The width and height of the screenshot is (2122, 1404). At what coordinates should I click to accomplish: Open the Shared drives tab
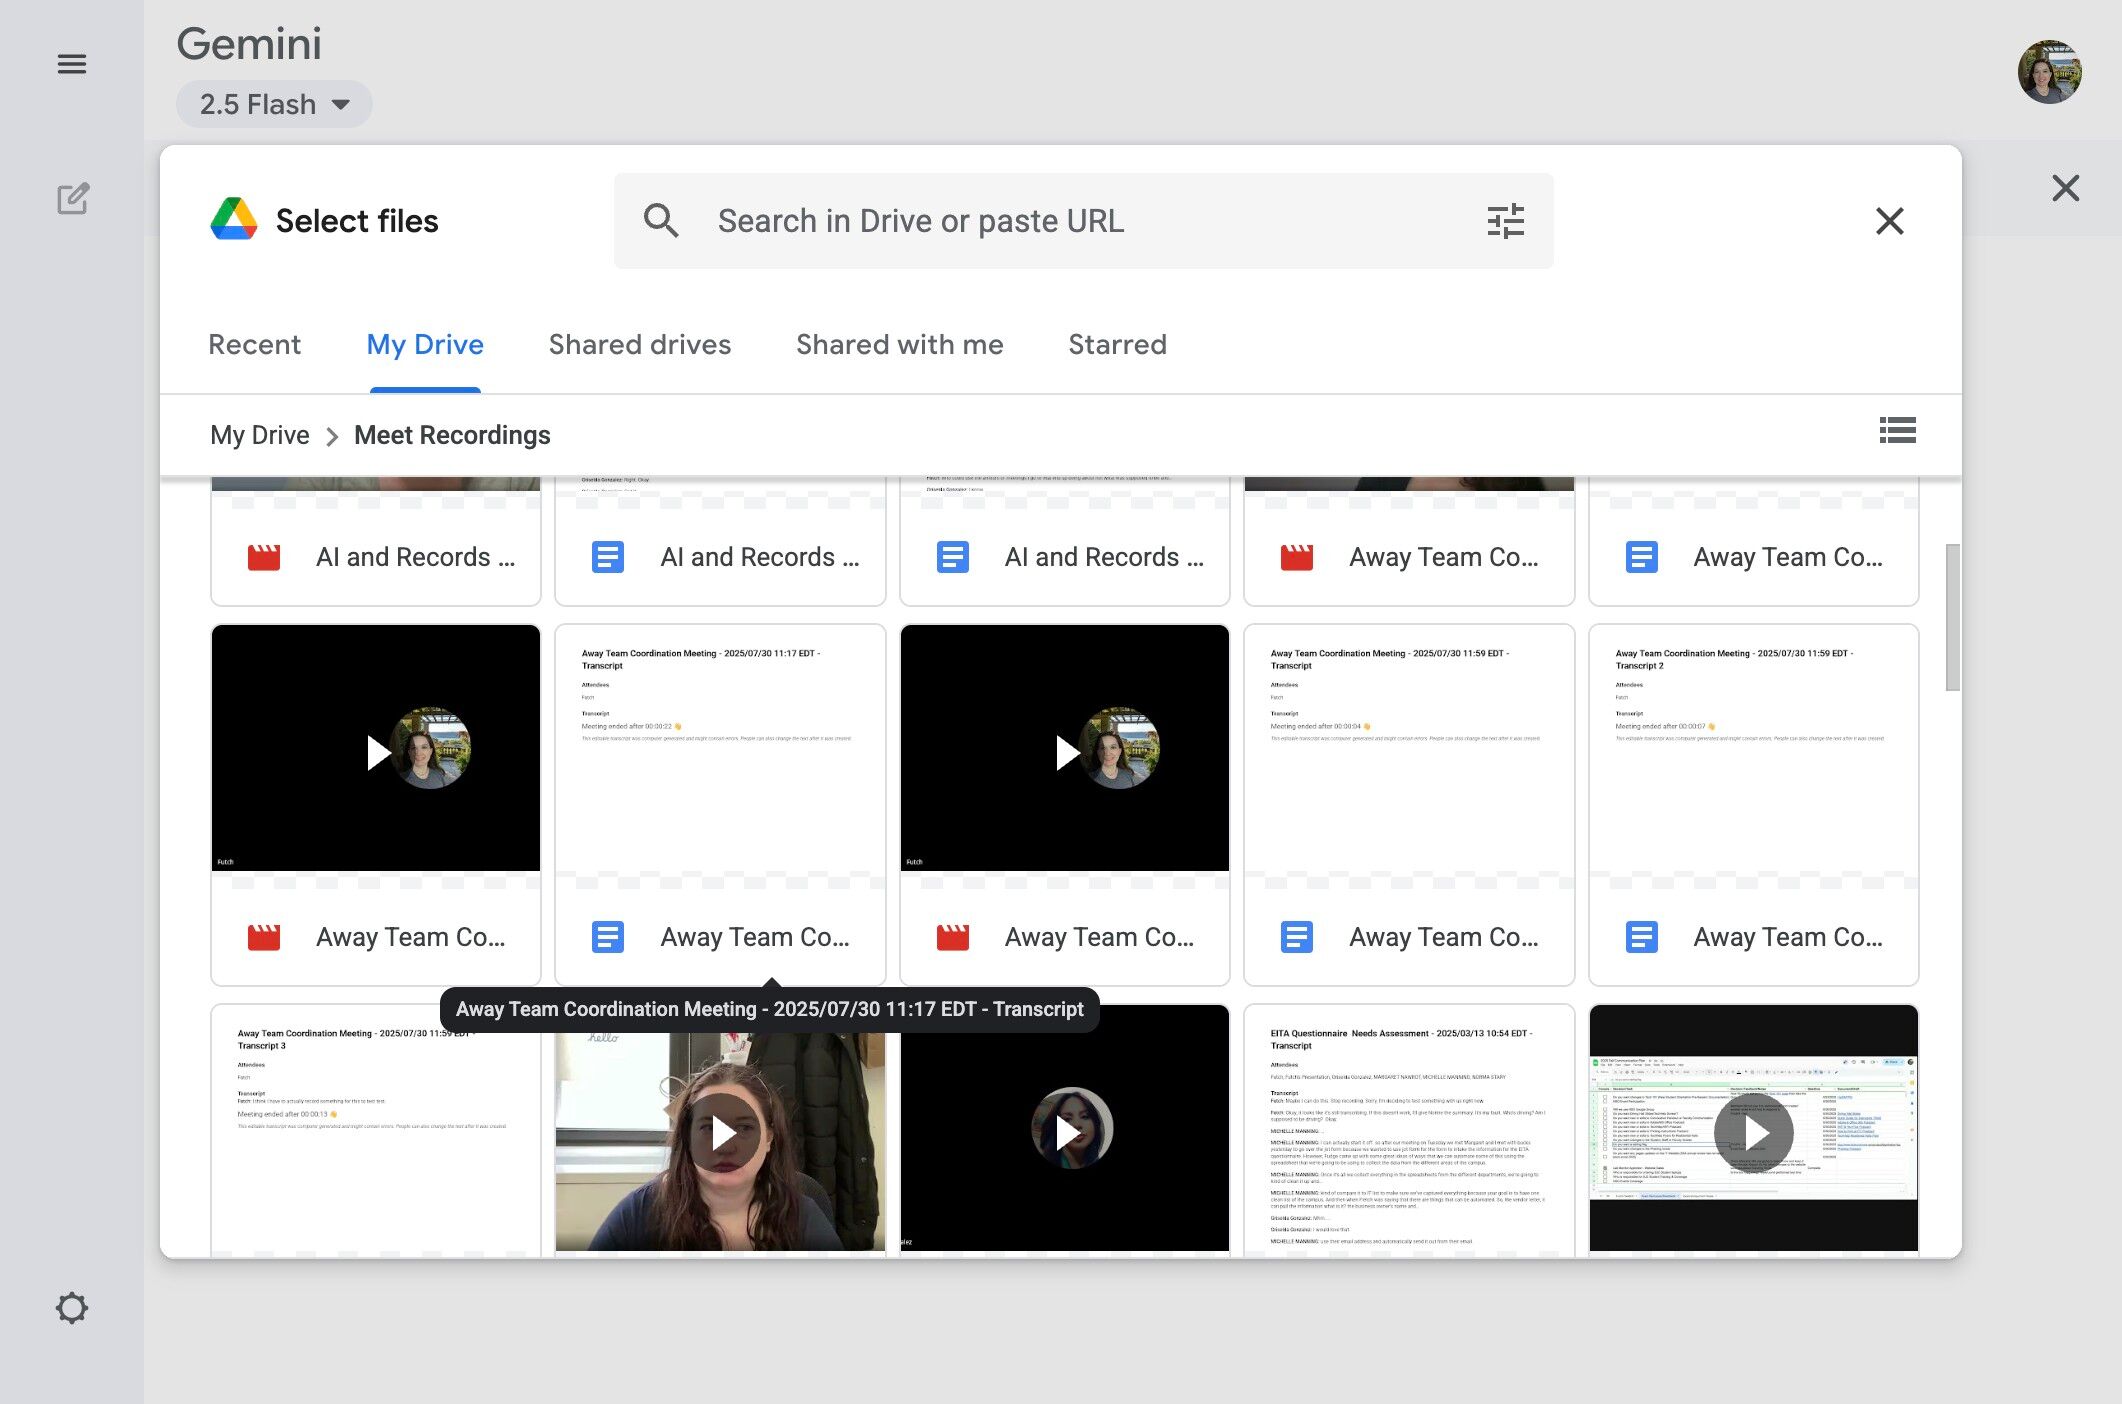click(x=639, y=345)
